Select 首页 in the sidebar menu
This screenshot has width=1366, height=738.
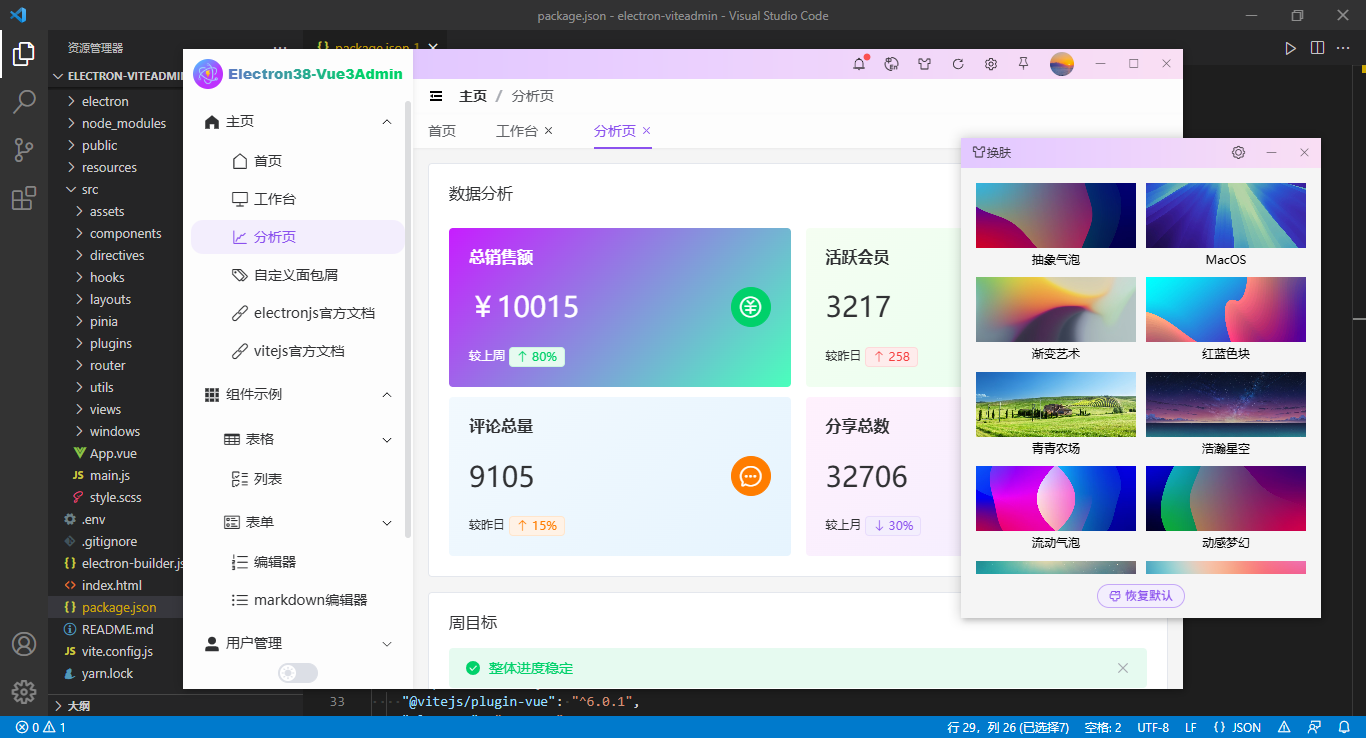click(x=267, y=161)
